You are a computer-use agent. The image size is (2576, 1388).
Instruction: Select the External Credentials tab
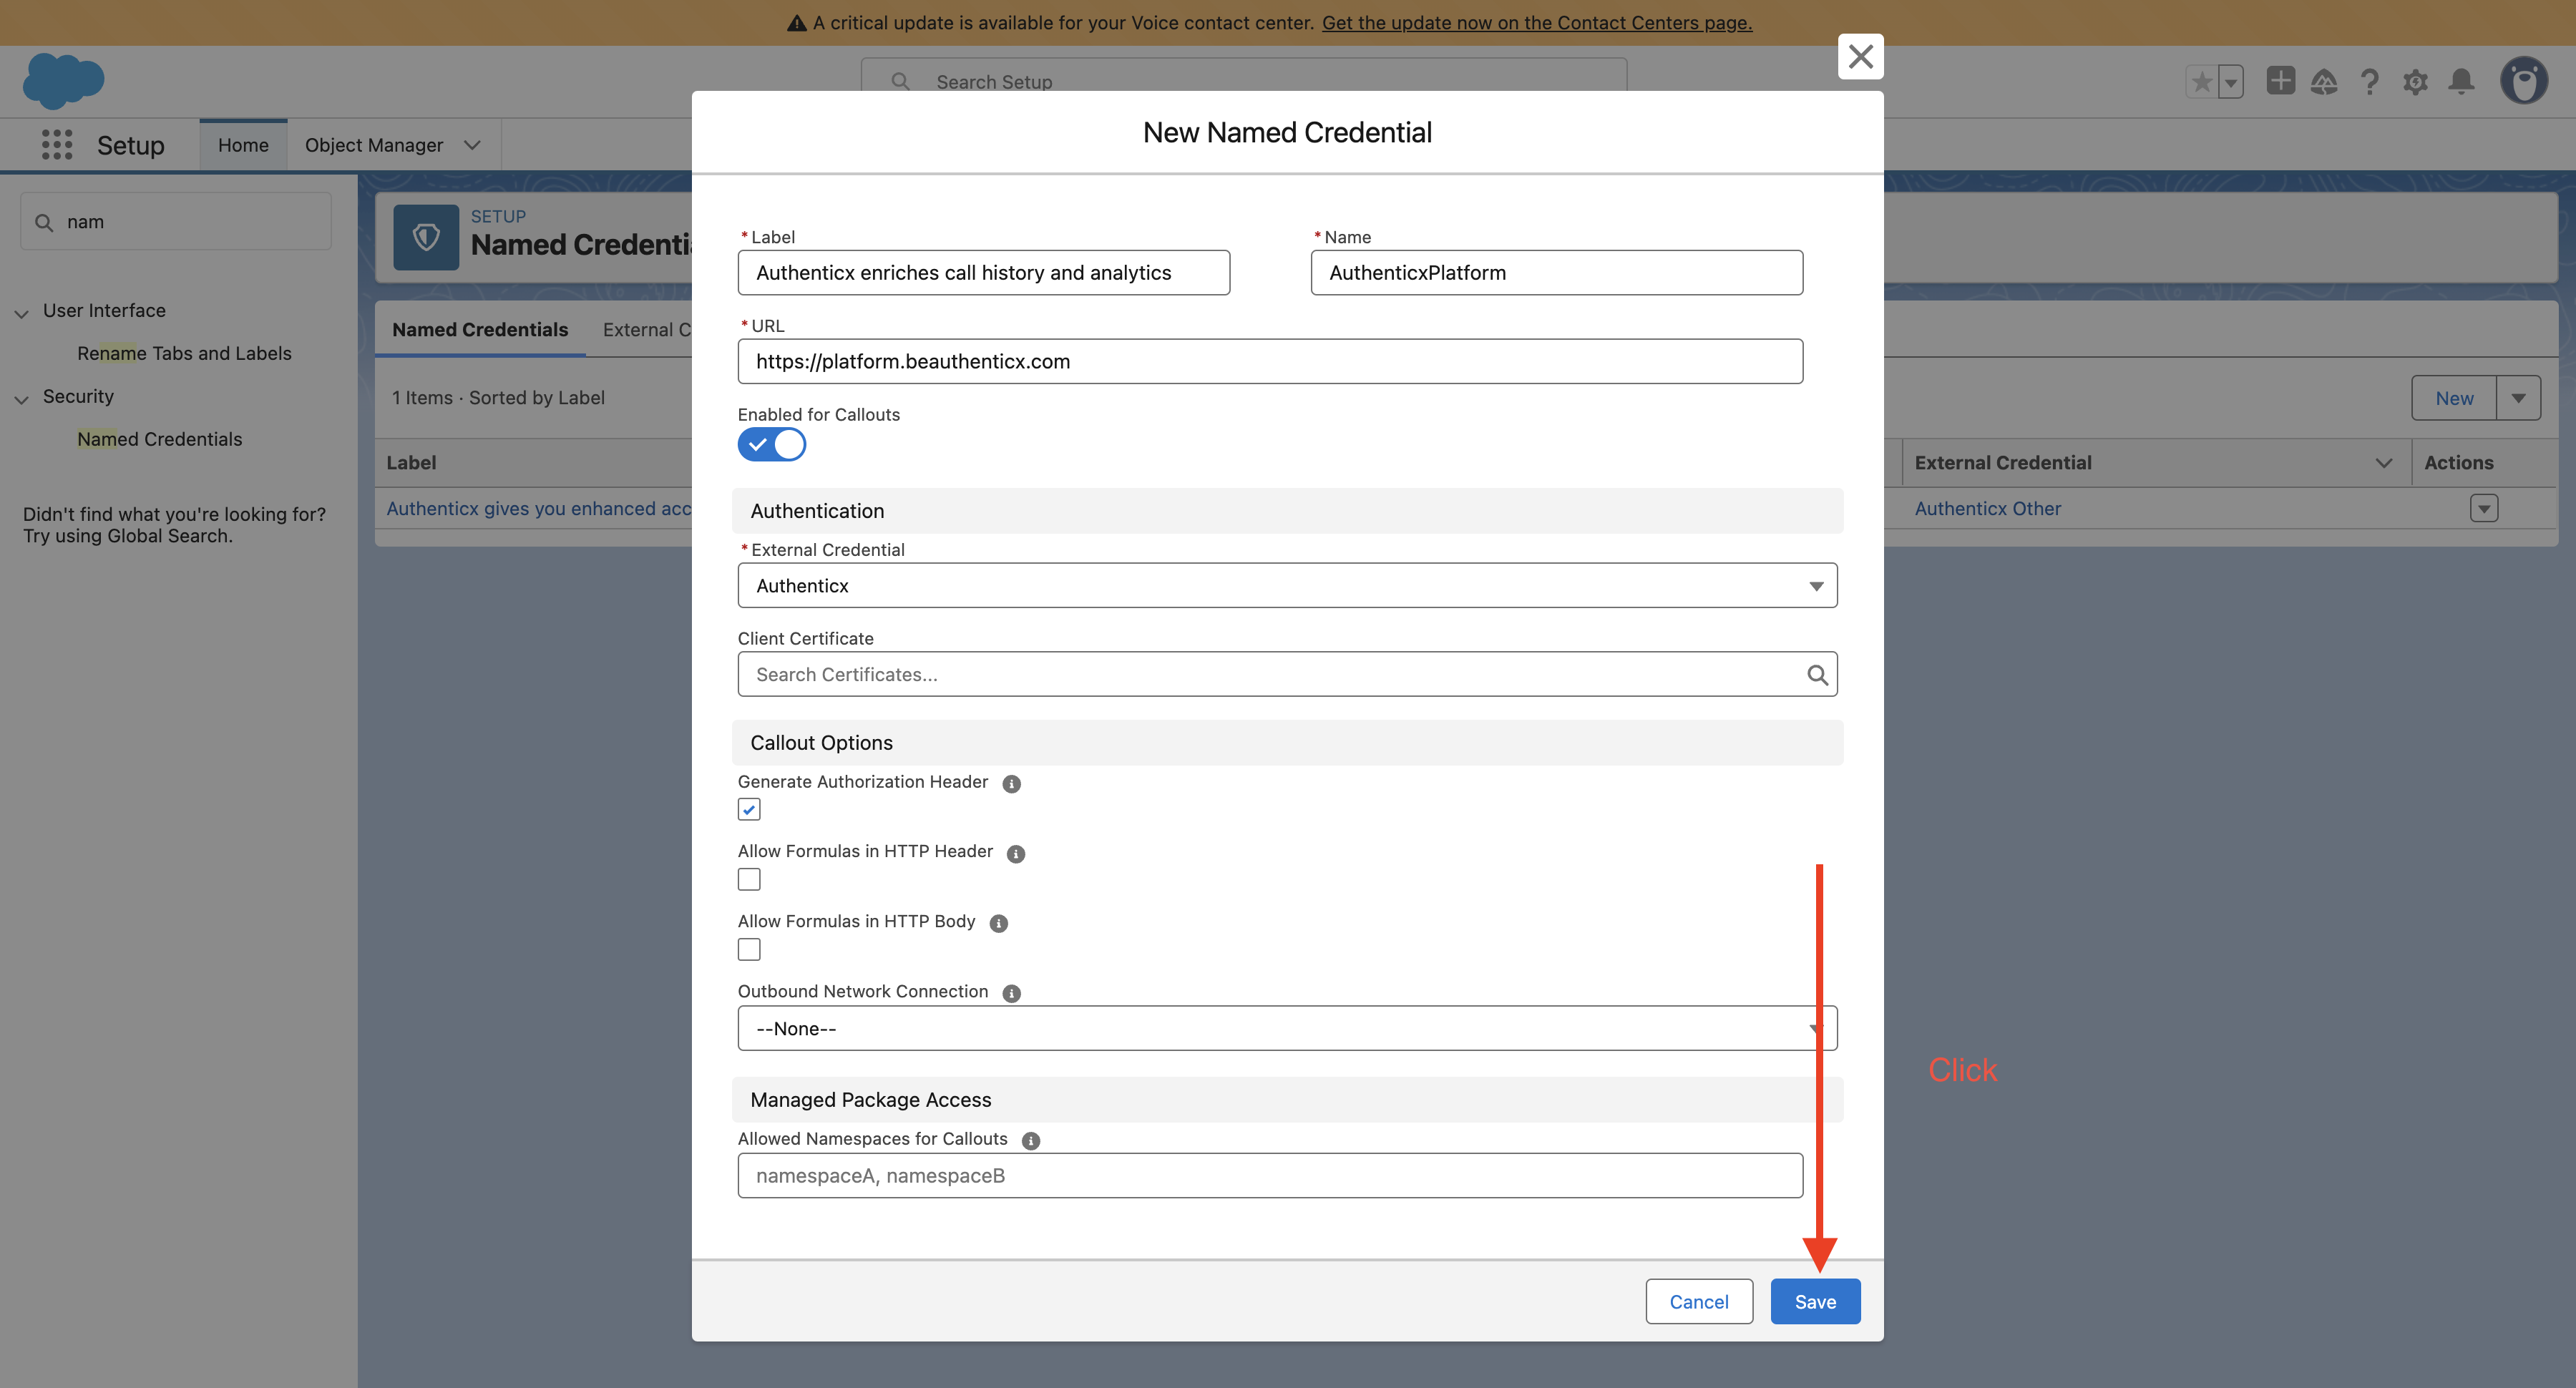click(646, 329)
